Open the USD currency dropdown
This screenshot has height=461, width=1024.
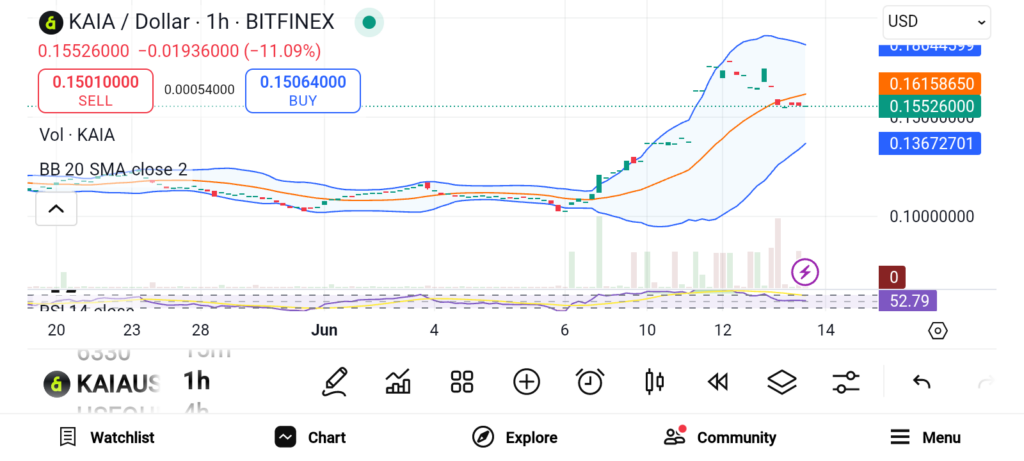coord(936,21)
